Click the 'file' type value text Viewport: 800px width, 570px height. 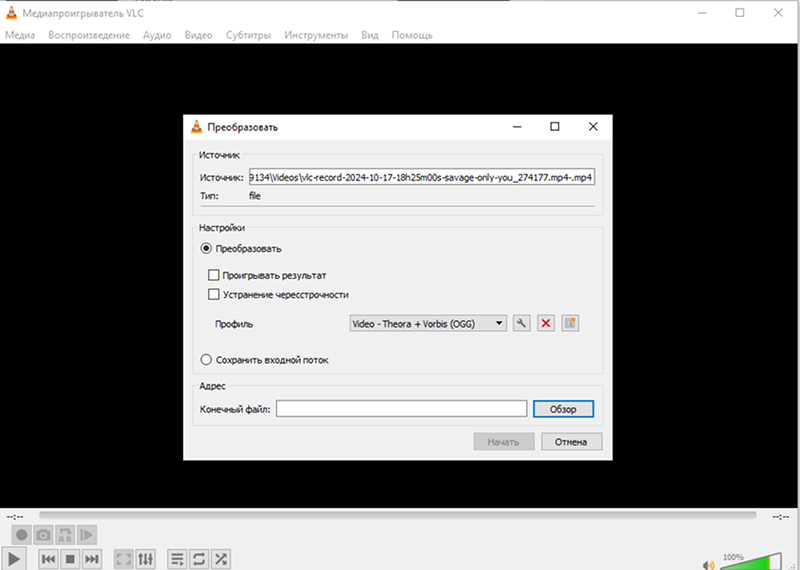pyautogui.click(x=255, y=196)
